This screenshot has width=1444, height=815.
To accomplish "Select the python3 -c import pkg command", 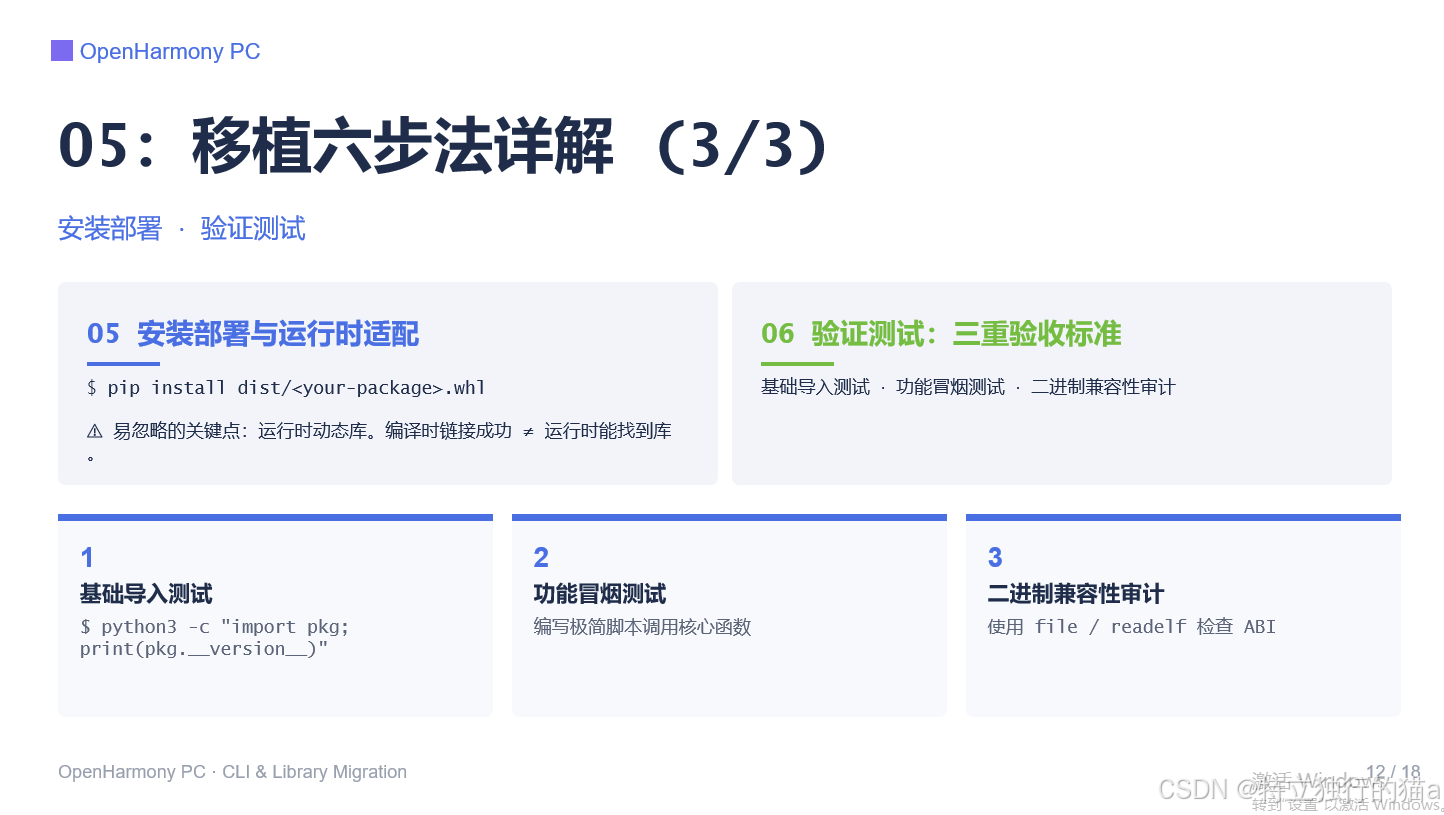I will click(x=214, y=638).
